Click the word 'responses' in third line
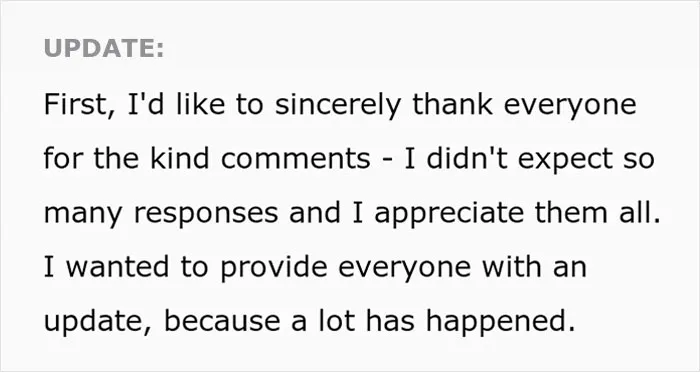700x372 pixels. coord(206,215)
